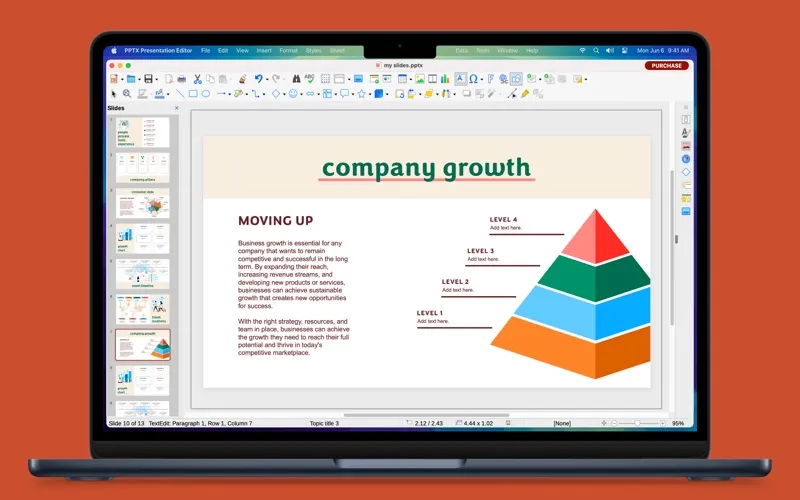The height and width of the screenshot is (500, 800).
Task: Insert special character Omega icon
Action: pyautogui.click(x=473, y=79)
